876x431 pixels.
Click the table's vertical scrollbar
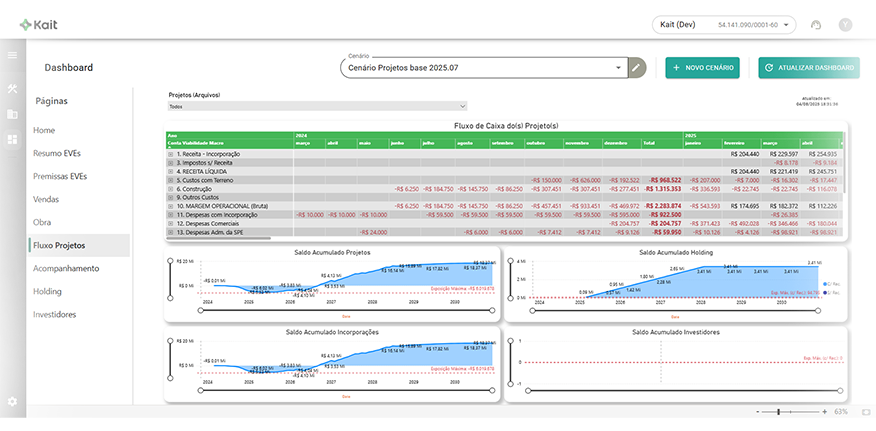[x=845, y=163]
